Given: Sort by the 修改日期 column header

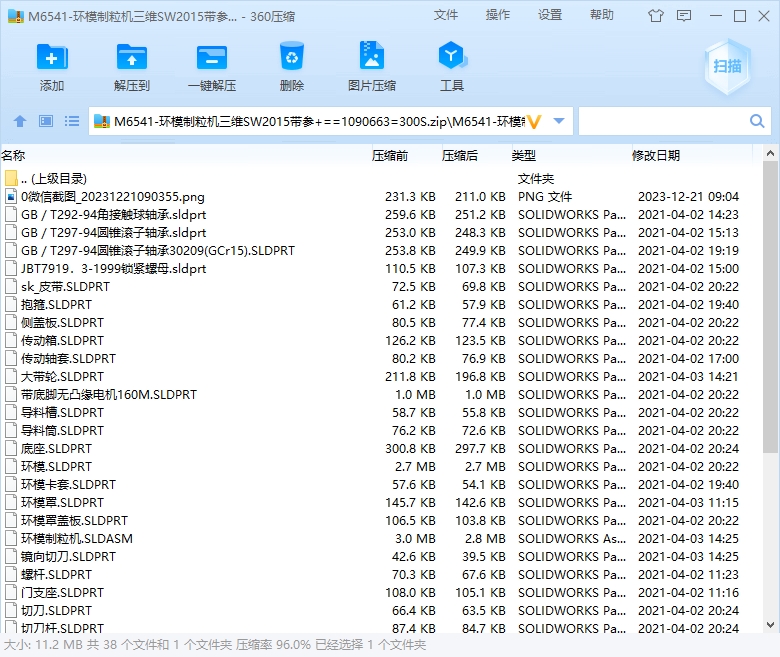Looking at the screenshot, I should (656, 156).
